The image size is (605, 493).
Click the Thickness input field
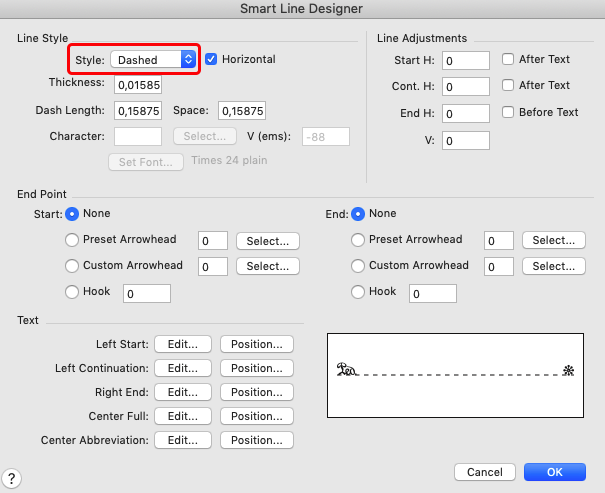pos(140,84)
